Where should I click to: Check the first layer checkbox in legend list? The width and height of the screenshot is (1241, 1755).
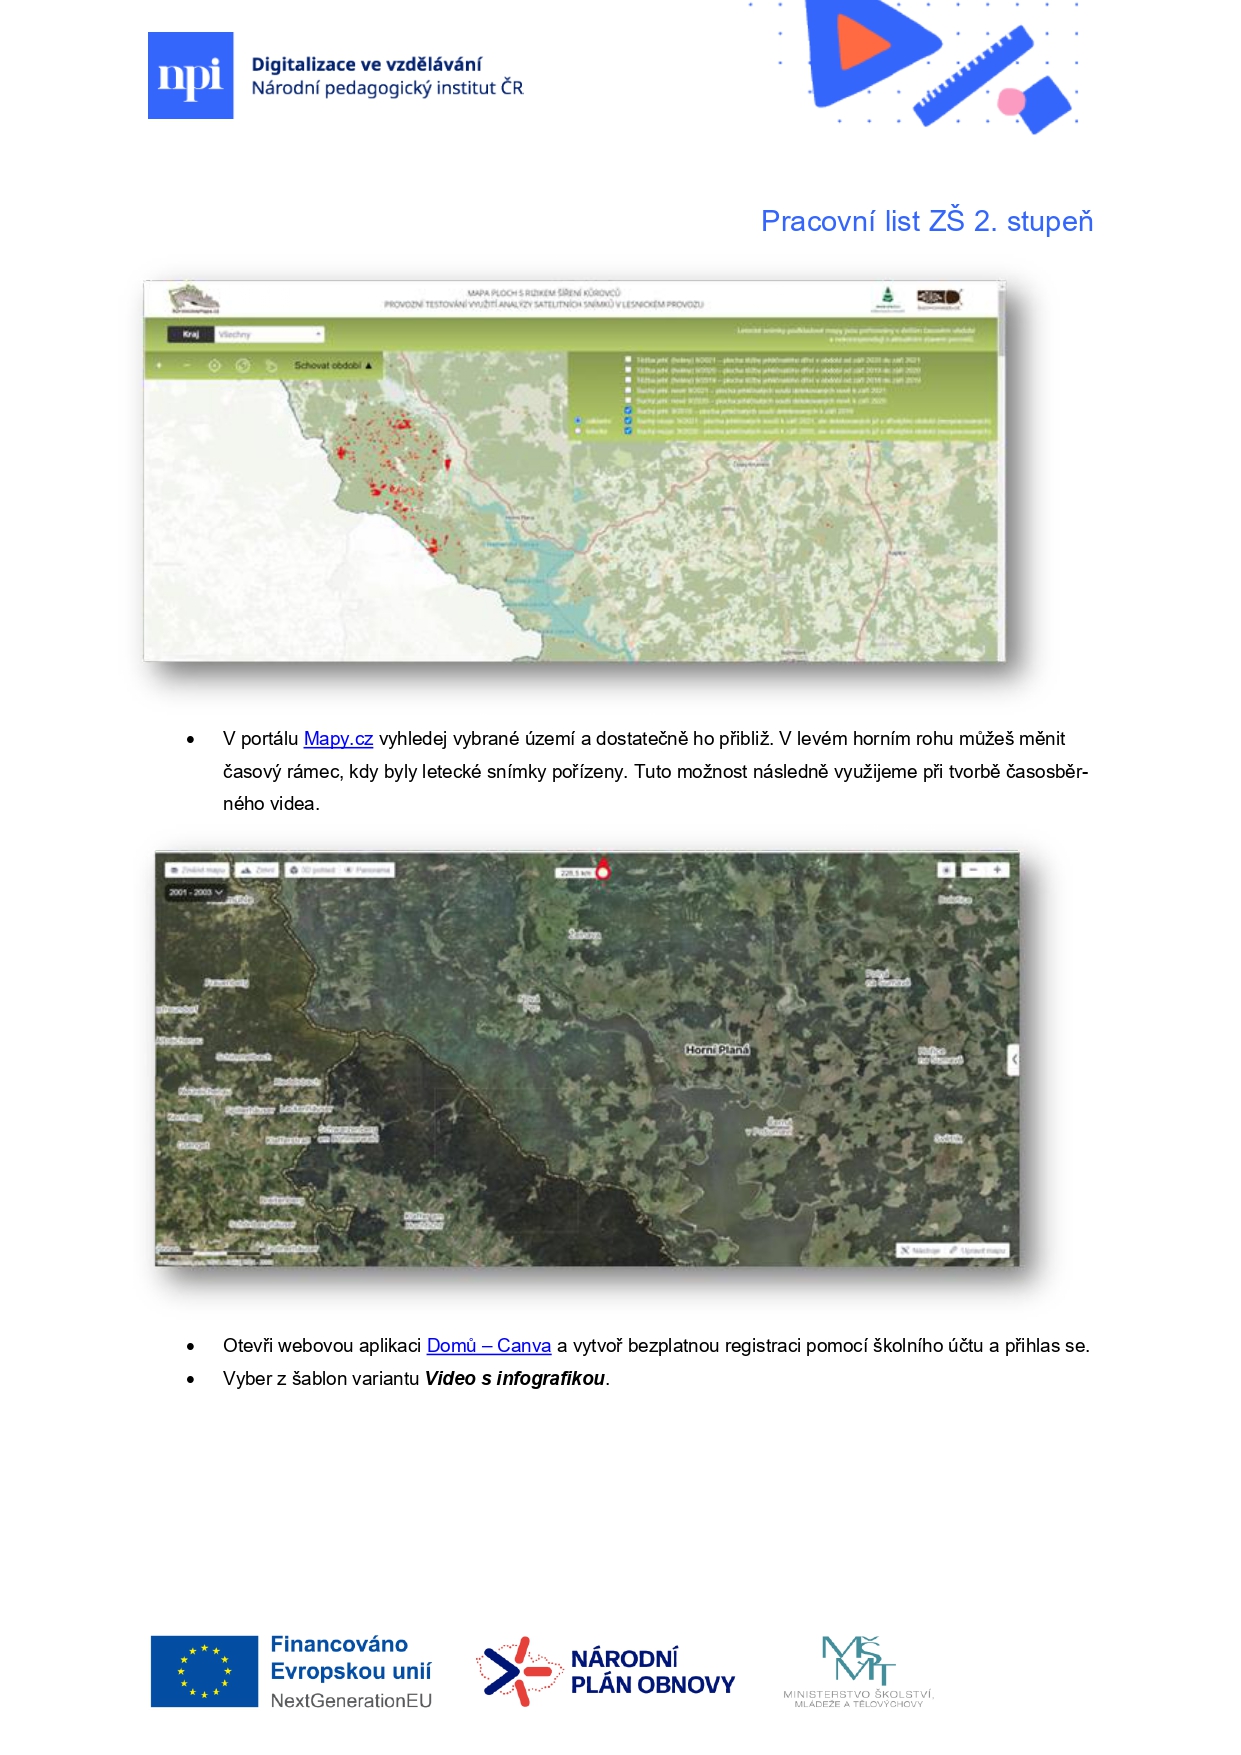(x=628, y=359)
